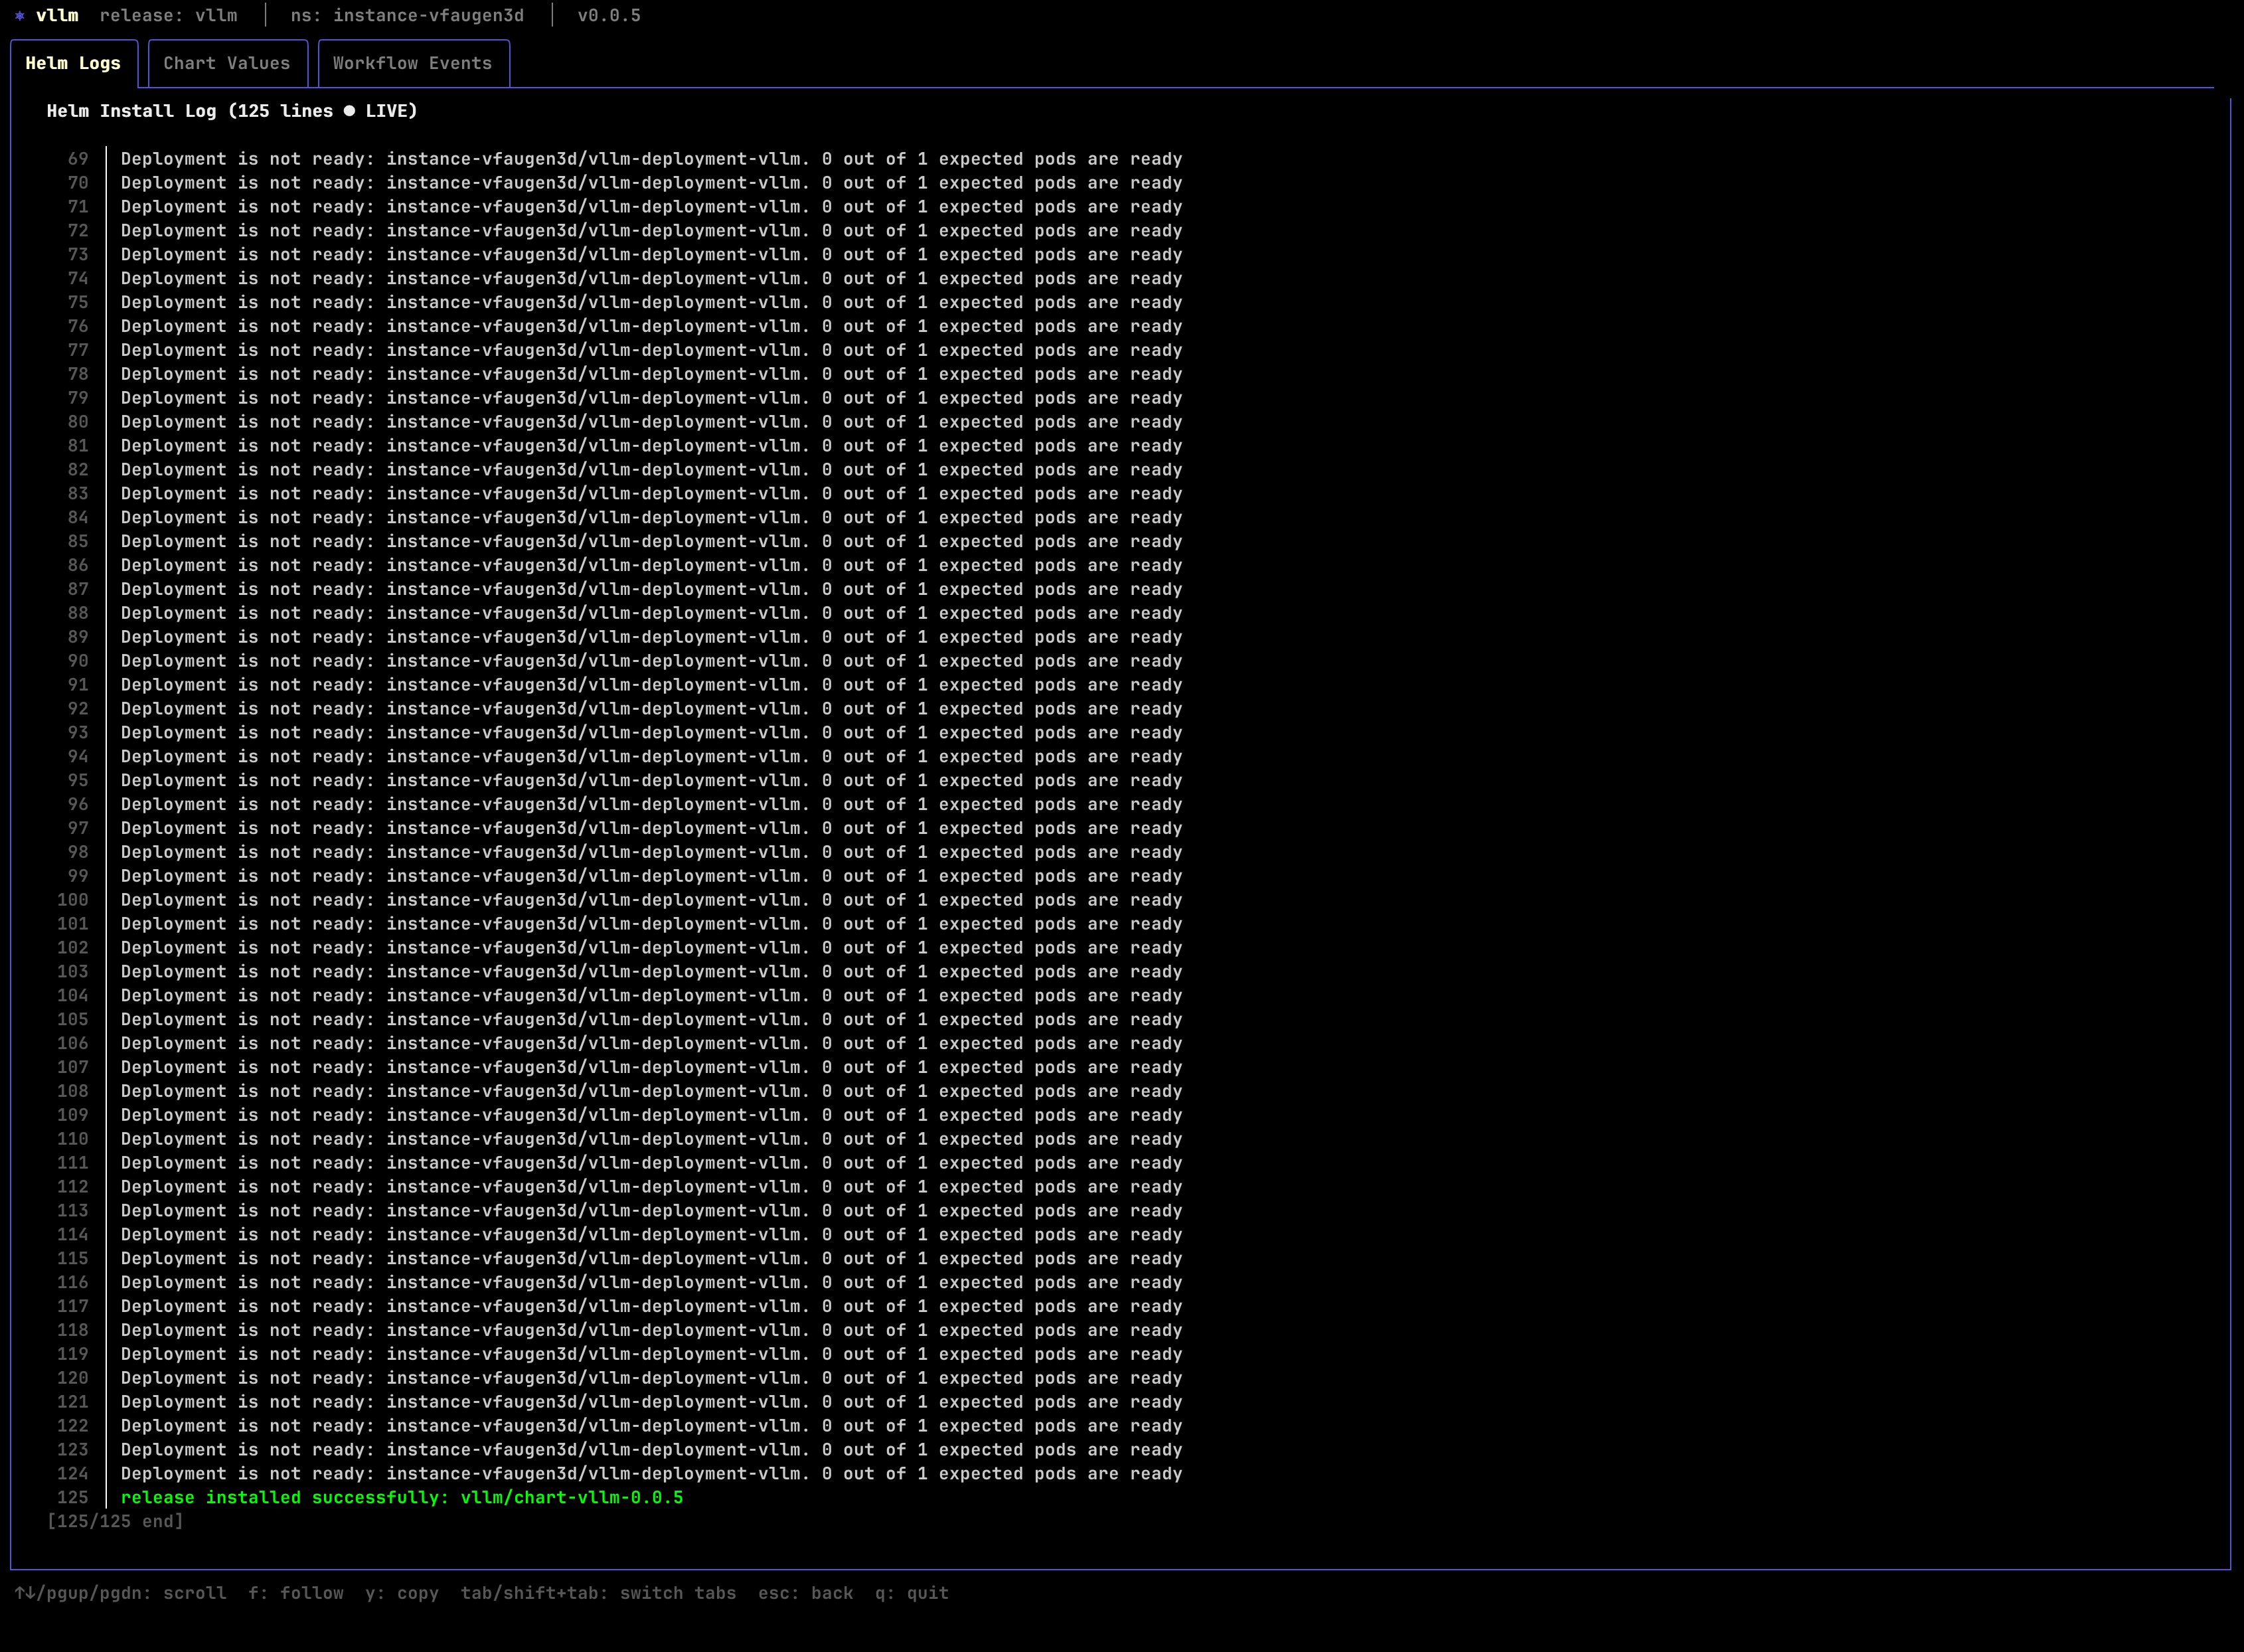The image size is (2244, 1652).
Task: Select the Helm Logs tab
Action: (x=73, y=63)
